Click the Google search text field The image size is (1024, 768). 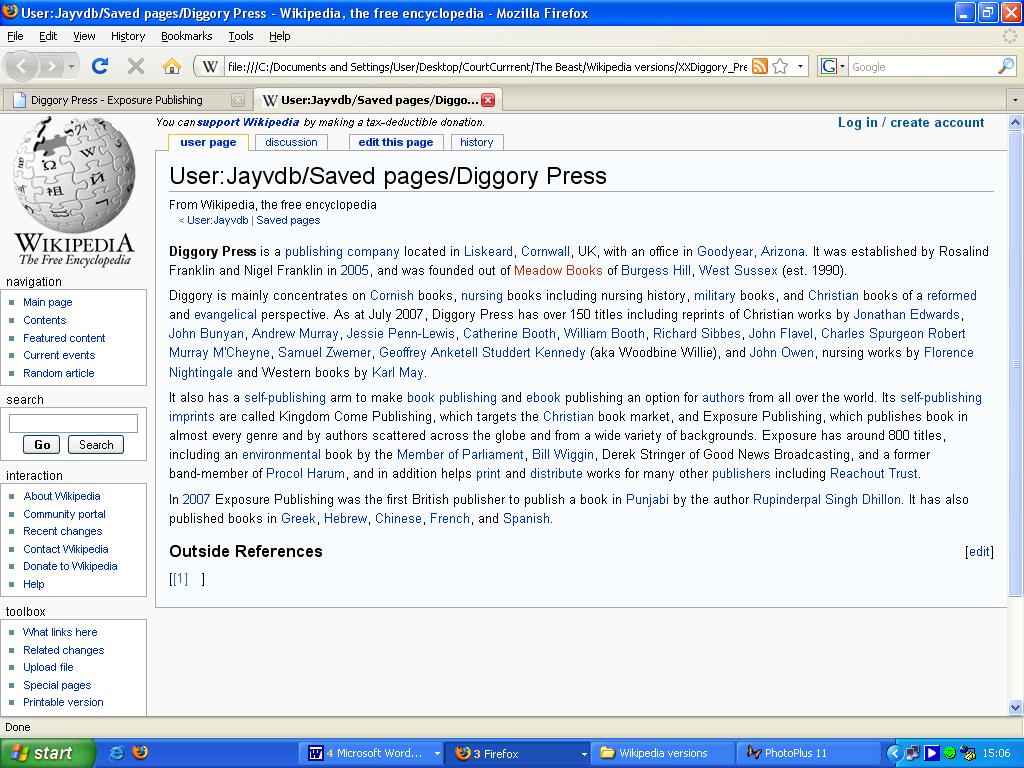923,67
